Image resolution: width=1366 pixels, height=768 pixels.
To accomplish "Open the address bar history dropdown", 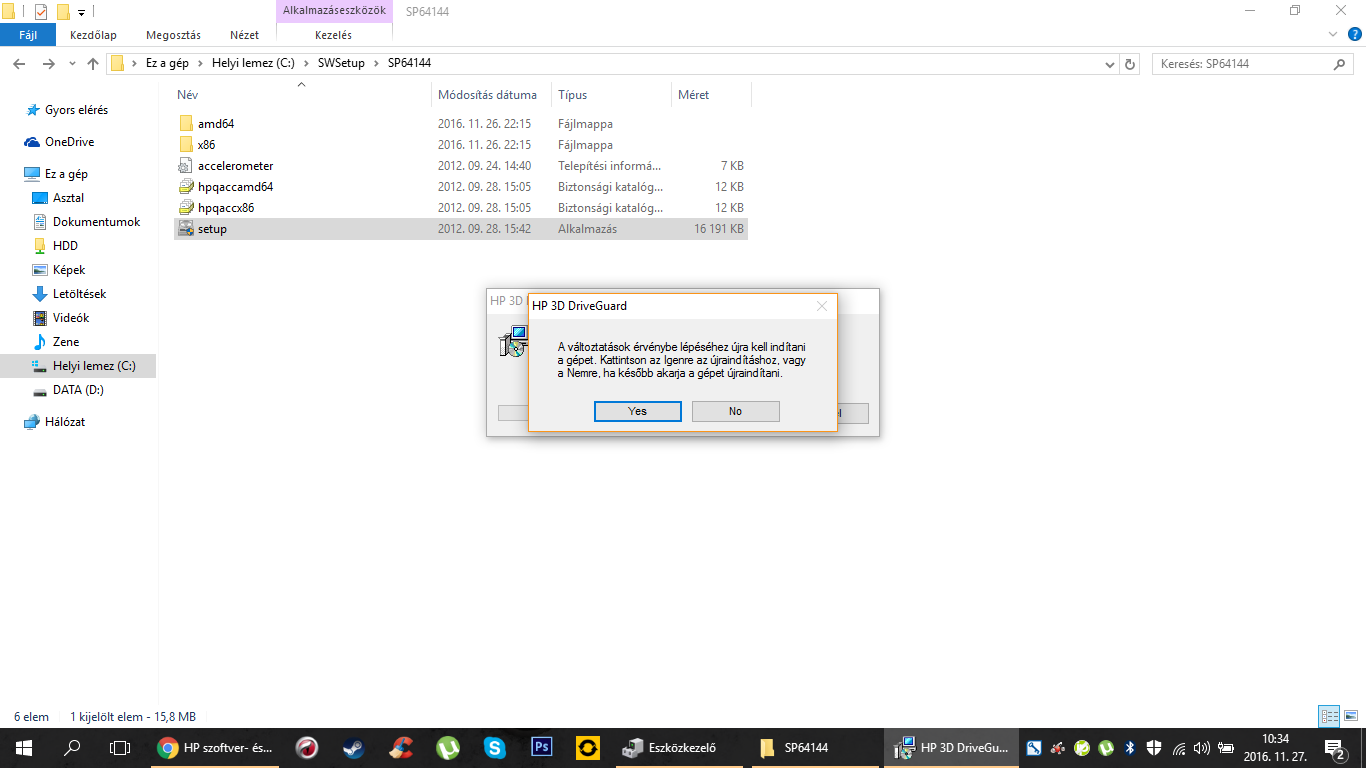I will pos(1110,64).
